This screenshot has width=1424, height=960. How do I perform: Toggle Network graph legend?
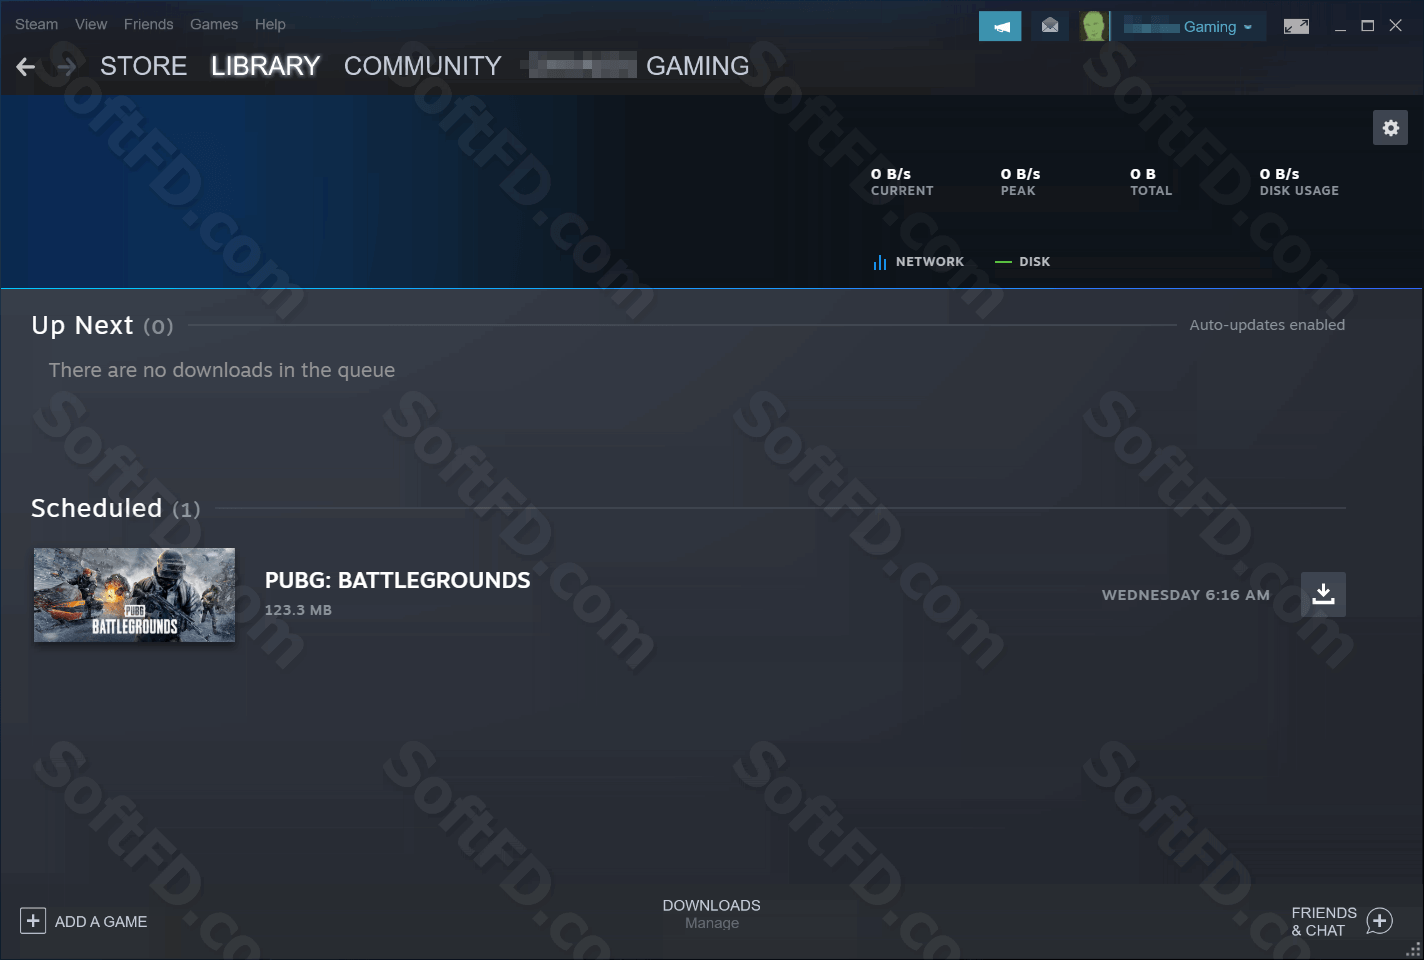(918, 262)
